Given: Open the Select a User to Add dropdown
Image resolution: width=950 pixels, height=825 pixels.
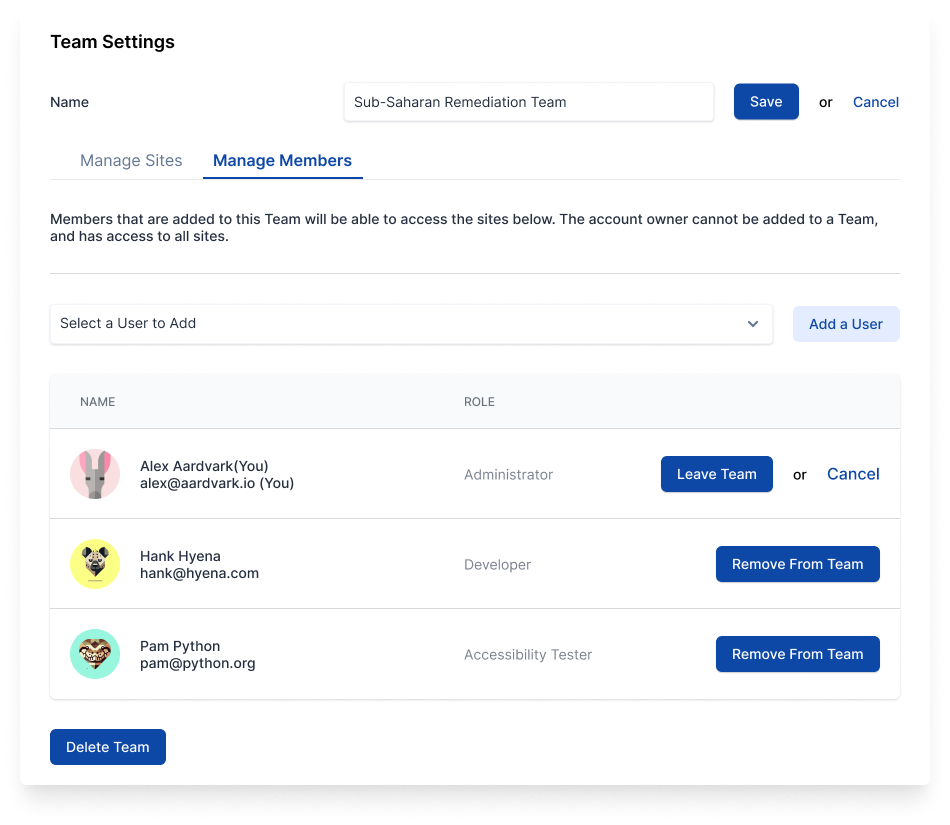Looking at the screenshot, I should pyautogui.click(x=411, y=324).
